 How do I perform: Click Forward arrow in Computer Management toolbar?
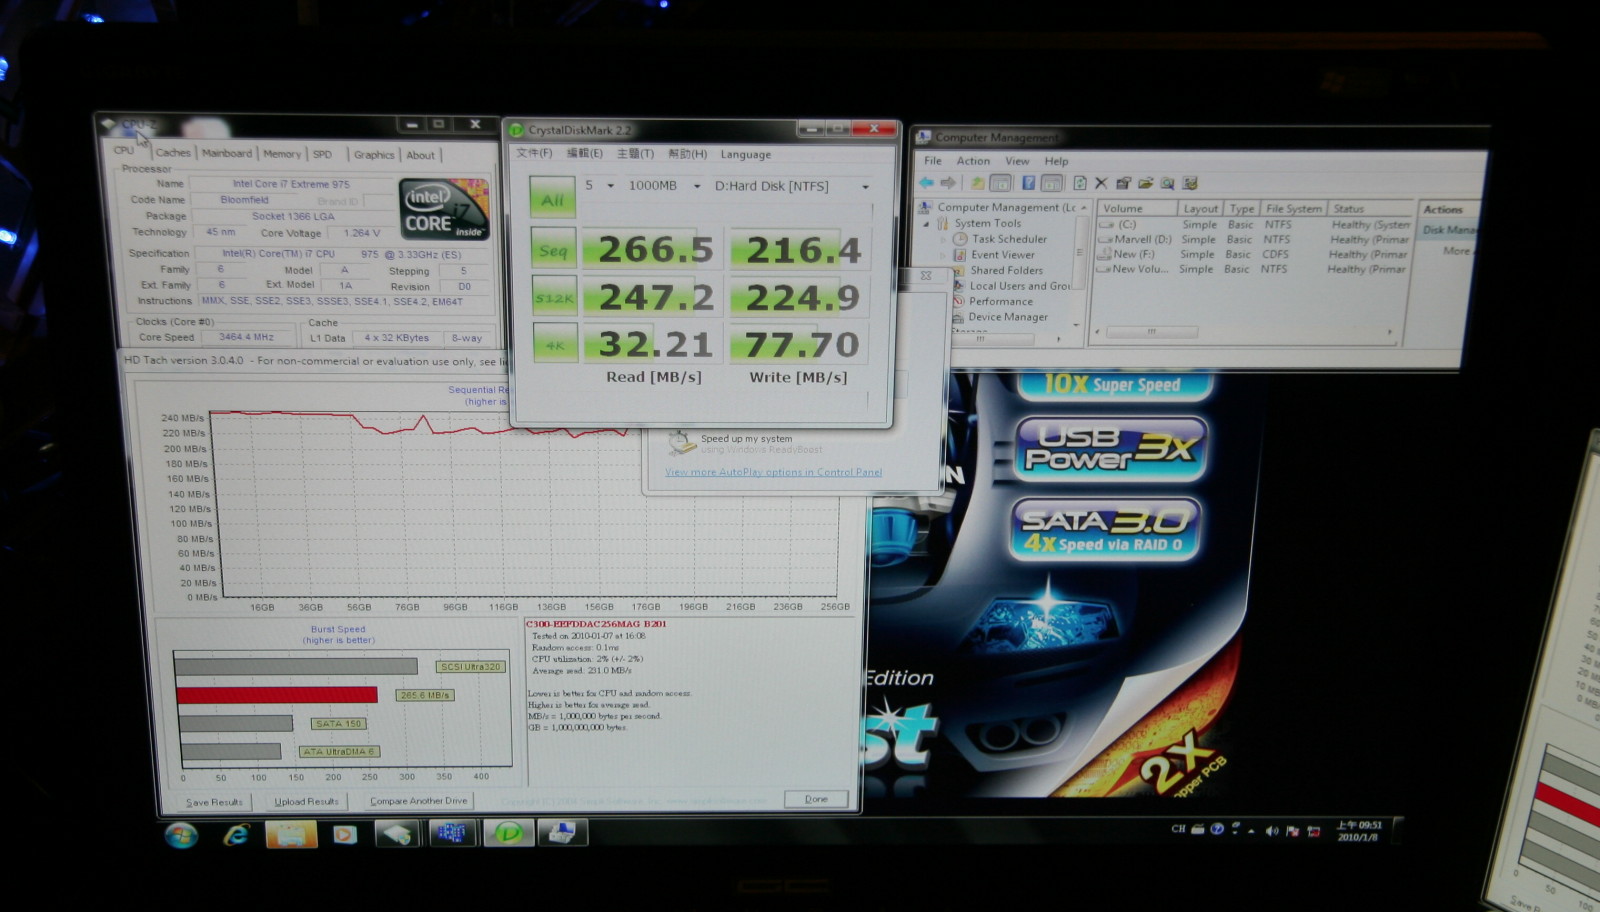coord(948,183)
